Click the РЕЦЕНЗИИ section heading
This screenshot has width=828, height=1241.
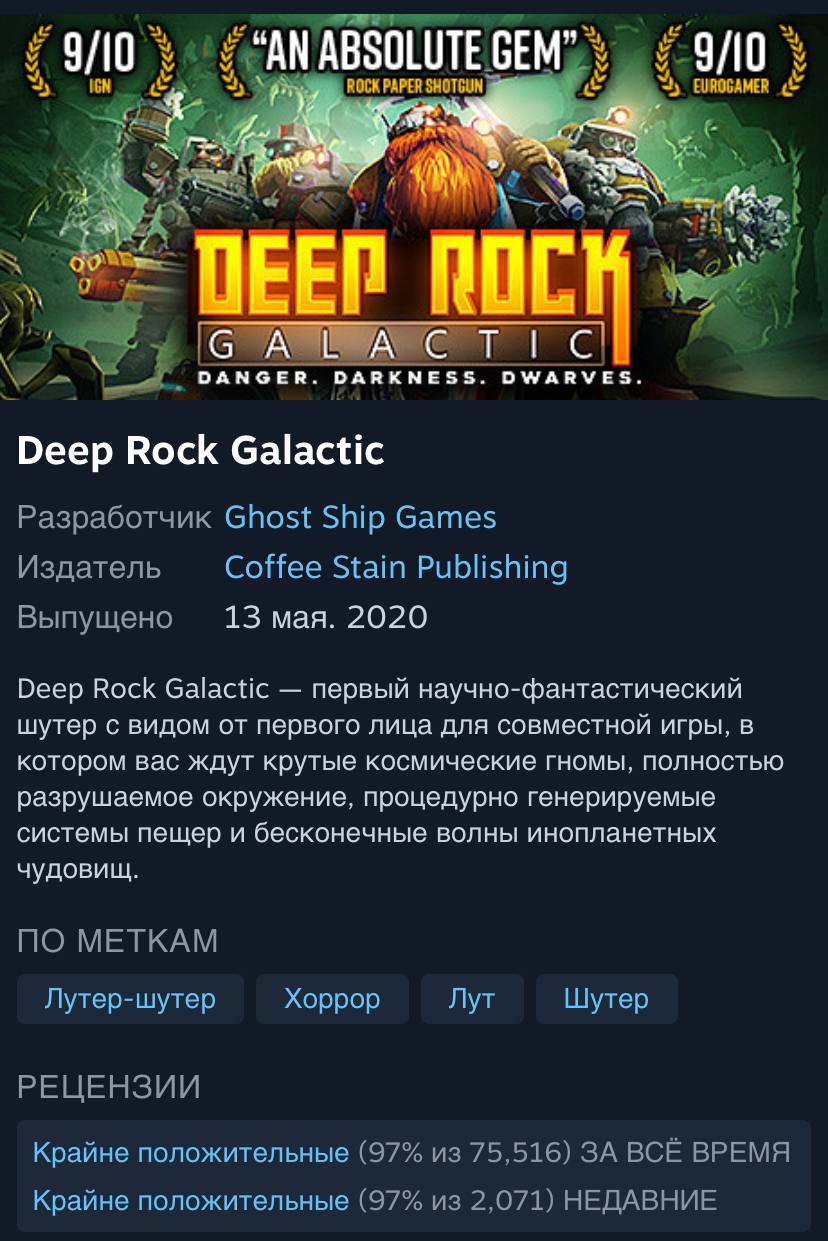[109, 1087]
